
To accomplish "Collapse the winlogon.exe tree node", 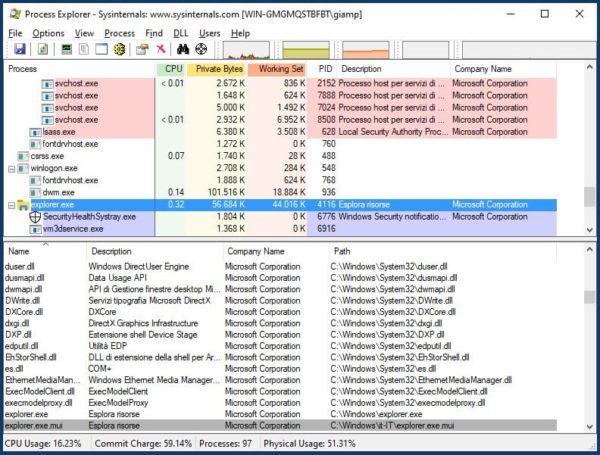I will click(11, 168).
